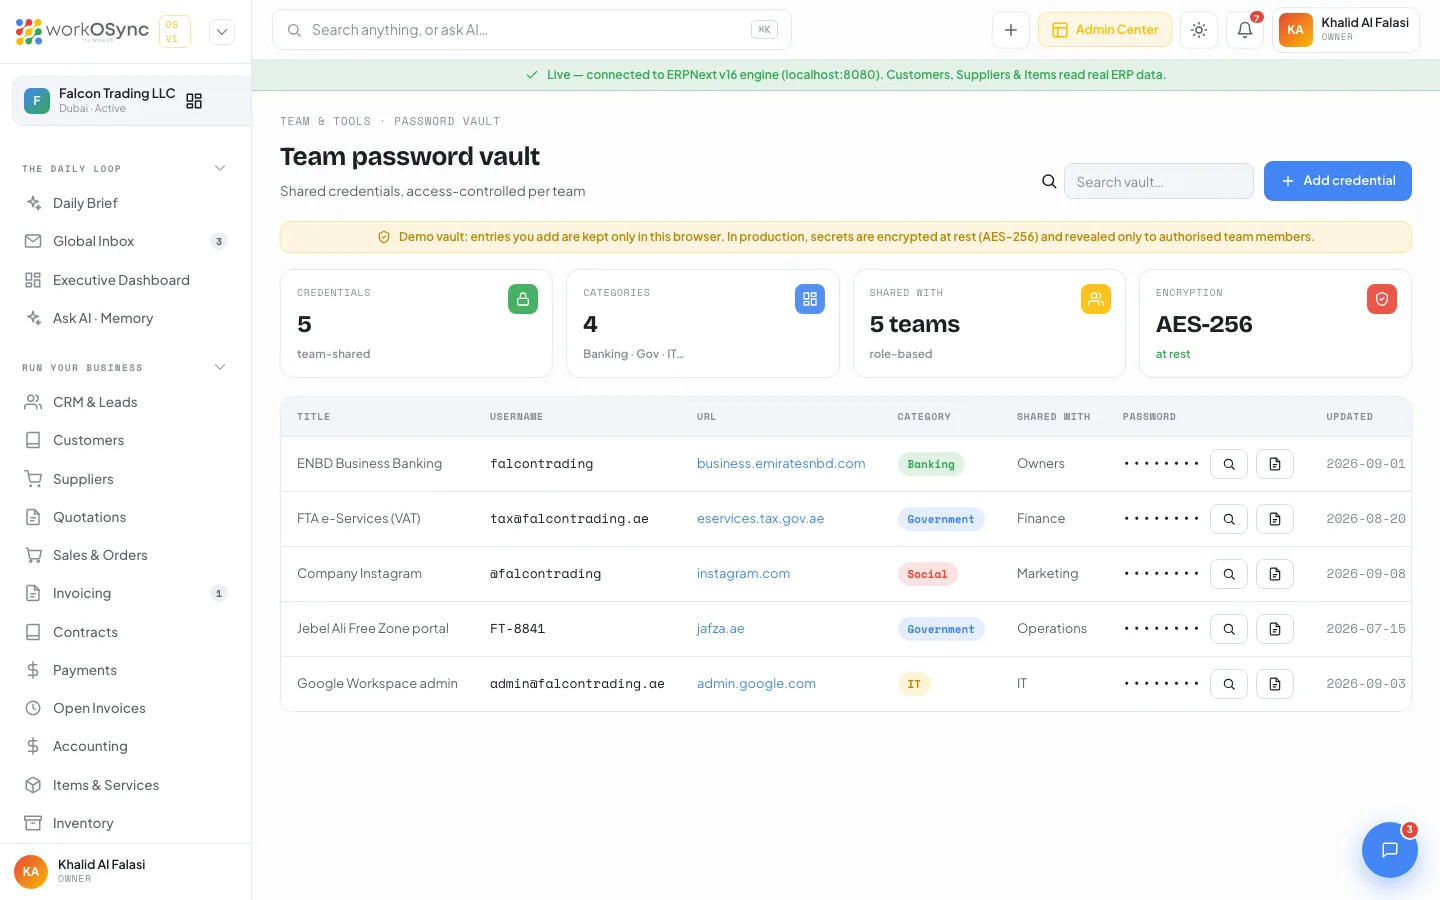Copy password for Jebel Ali Free Zone portal
This screenshot has height=900, width=1440.
(1275, 629)
